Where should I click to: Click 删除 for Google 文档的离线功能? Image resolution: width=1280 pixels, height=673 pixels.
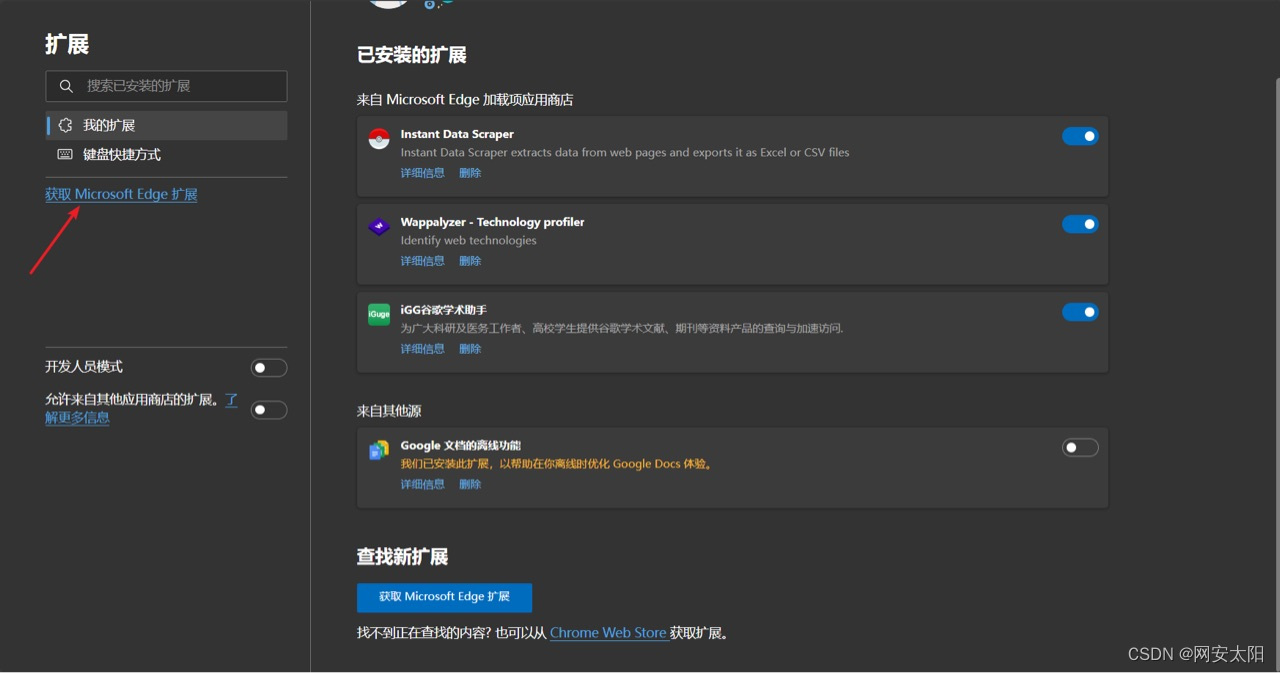(470, 484)
